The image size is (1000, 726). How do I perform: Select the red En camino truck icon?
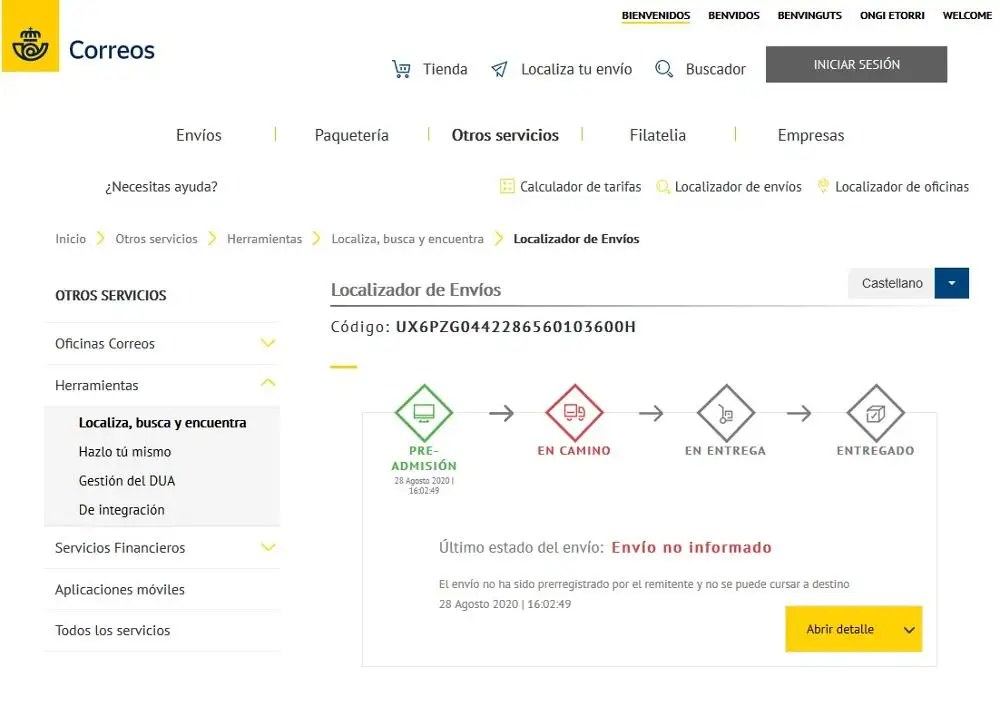(x=575, y=413)
